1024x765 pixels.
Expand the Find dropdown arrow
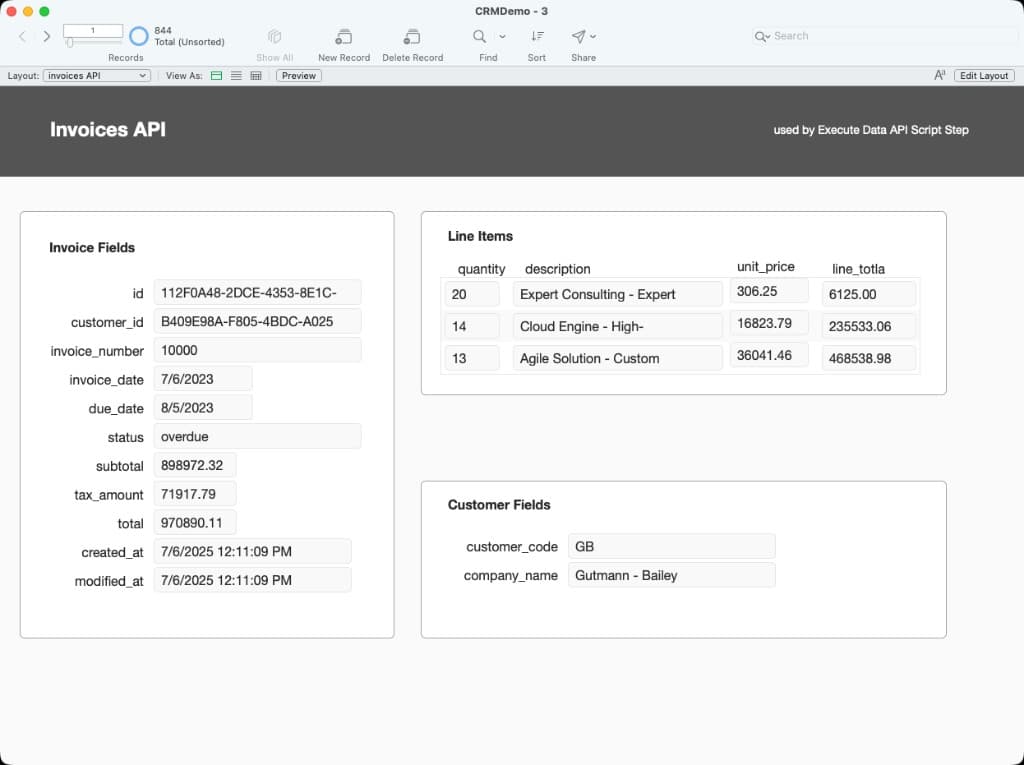coord(502,37)
